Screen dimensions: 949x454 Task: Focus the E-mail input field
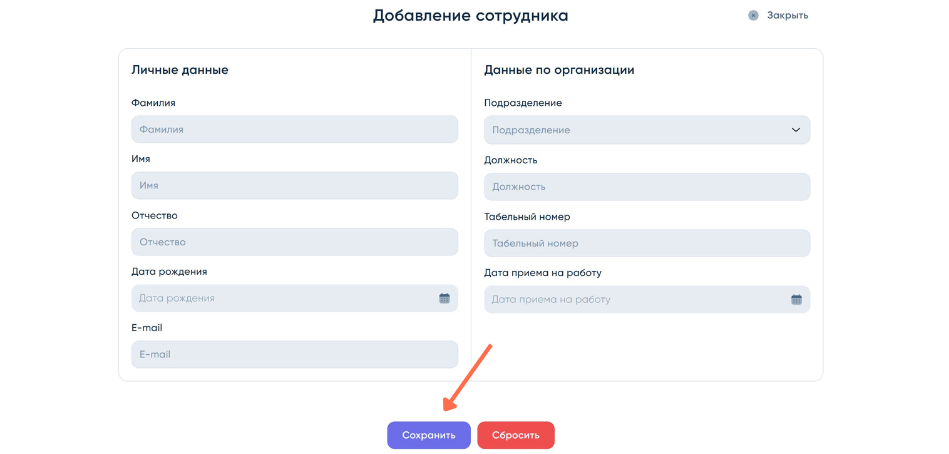tap(294, 354)
